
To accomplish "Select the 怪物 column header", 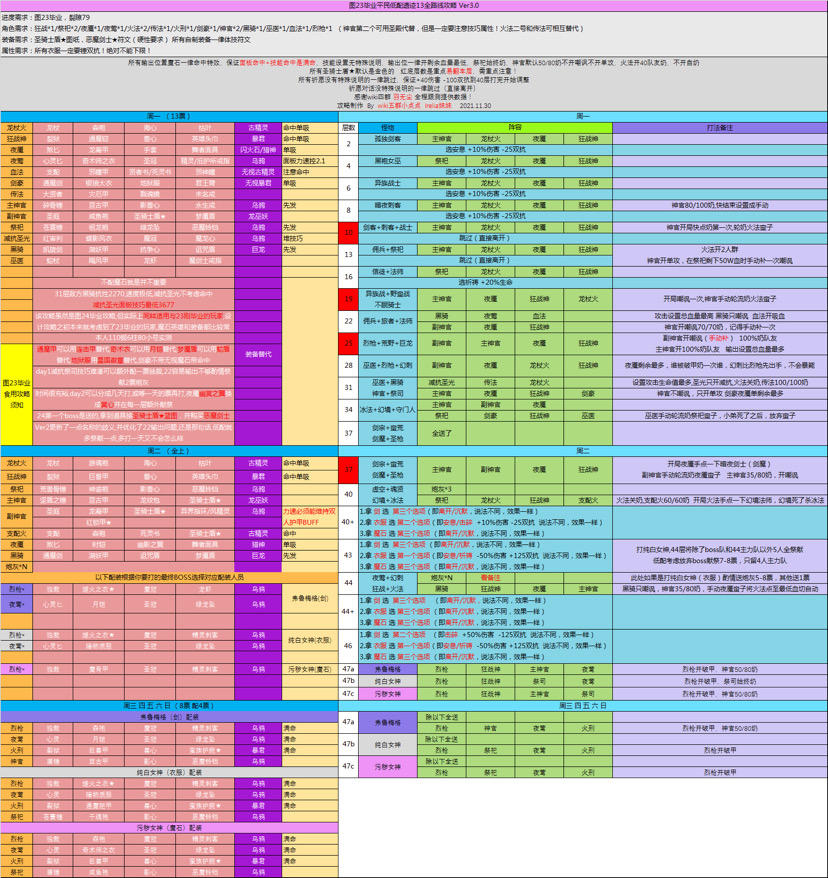I will [x=387, y=128].
